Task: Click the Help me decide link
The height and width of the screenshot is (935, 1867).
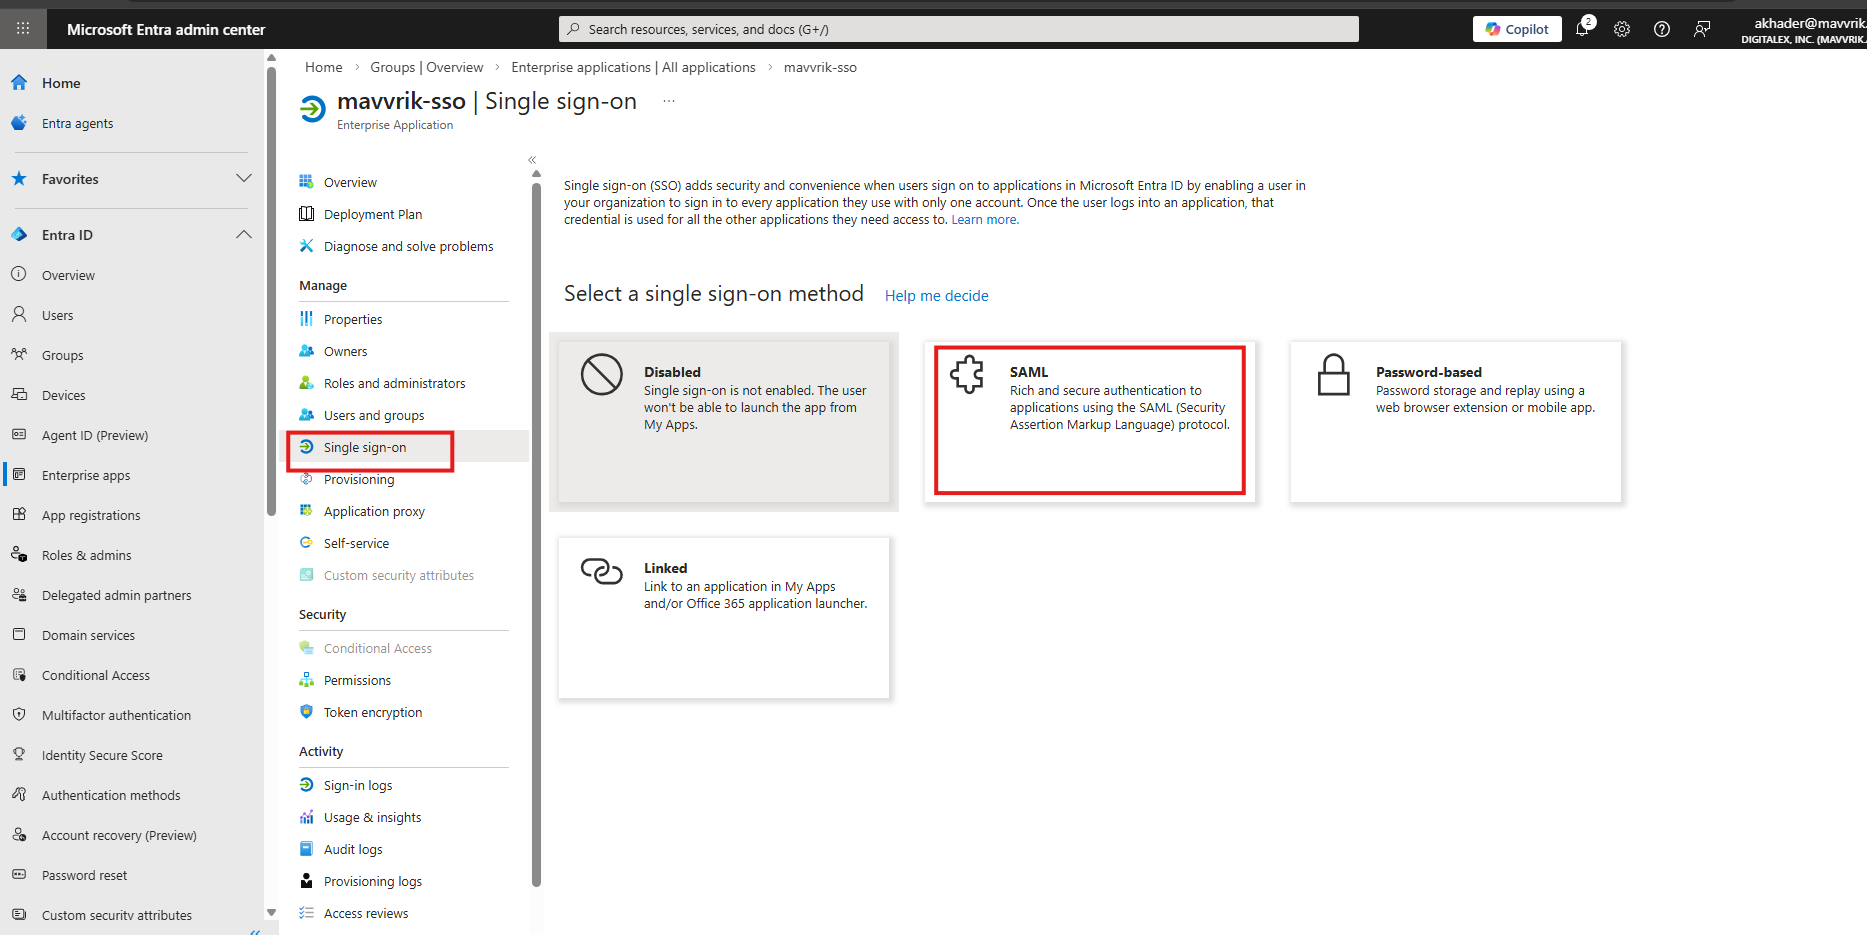Action: click(x=936, y=296)
